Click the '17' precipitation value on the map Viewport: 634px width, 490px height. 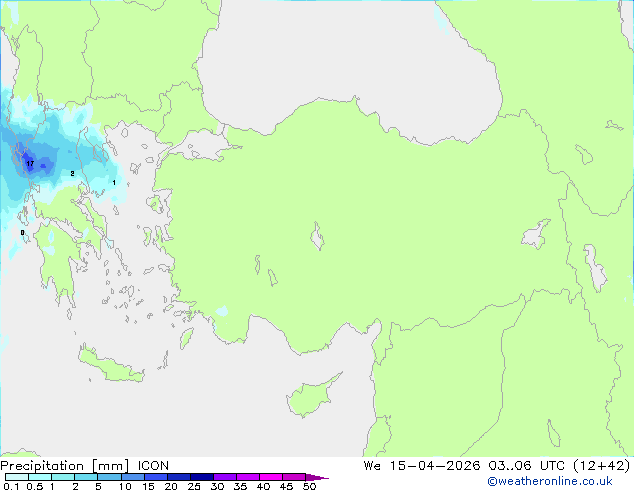coord(30,164)
